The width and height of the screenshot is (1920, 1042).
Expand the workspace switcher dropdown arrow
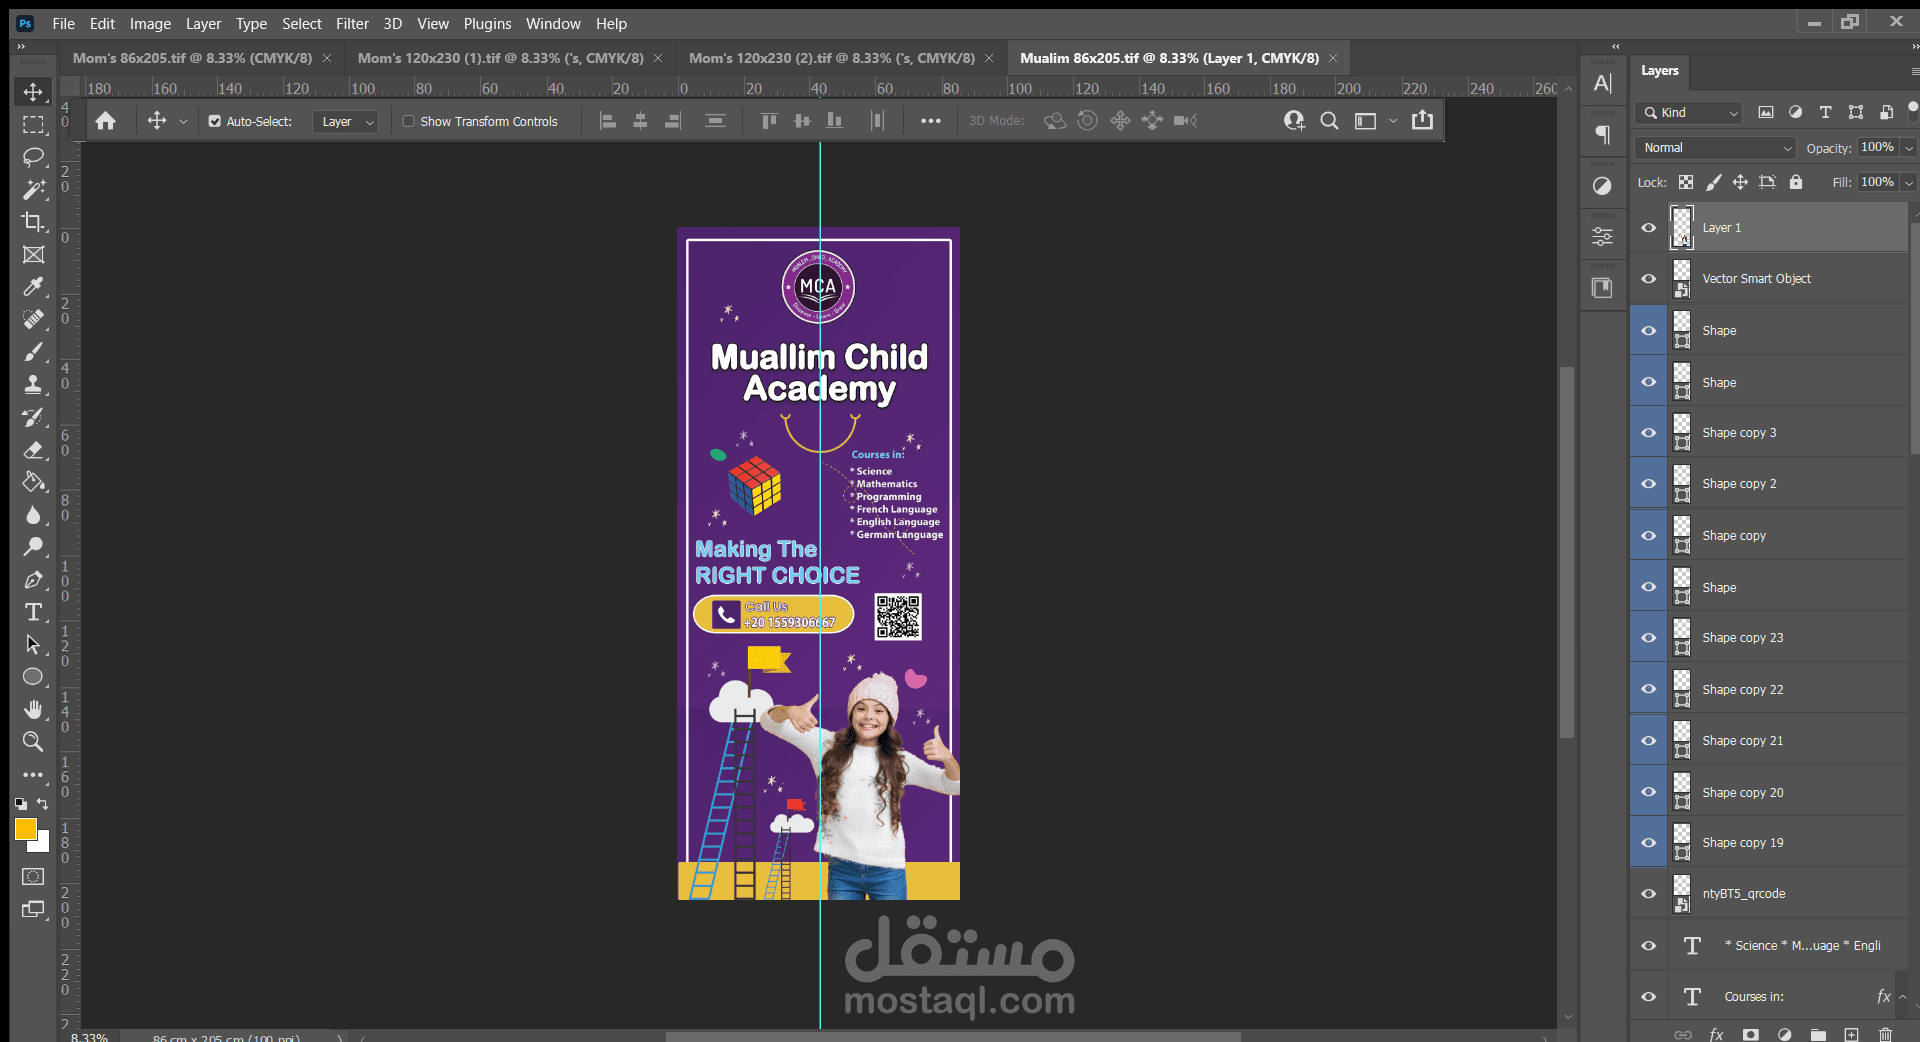[1393, 121]
